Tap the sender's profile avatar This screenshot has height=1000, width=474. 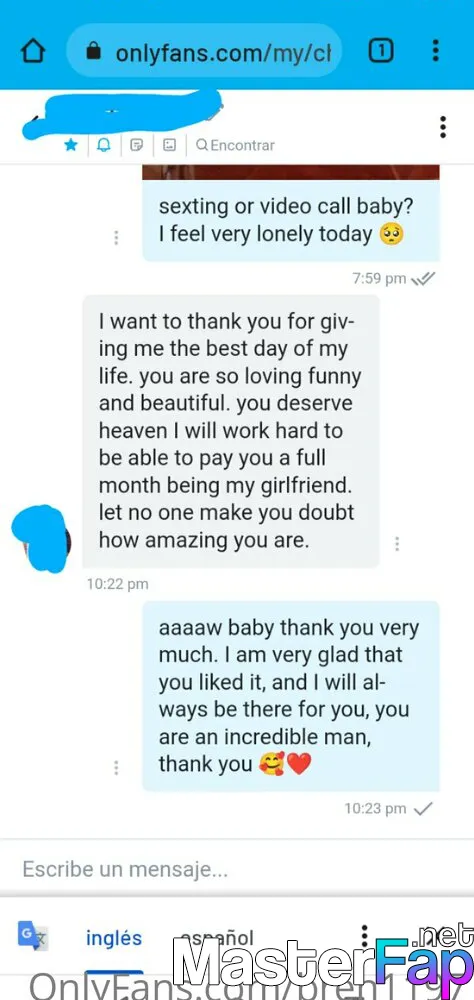click(x=41, y=538)
